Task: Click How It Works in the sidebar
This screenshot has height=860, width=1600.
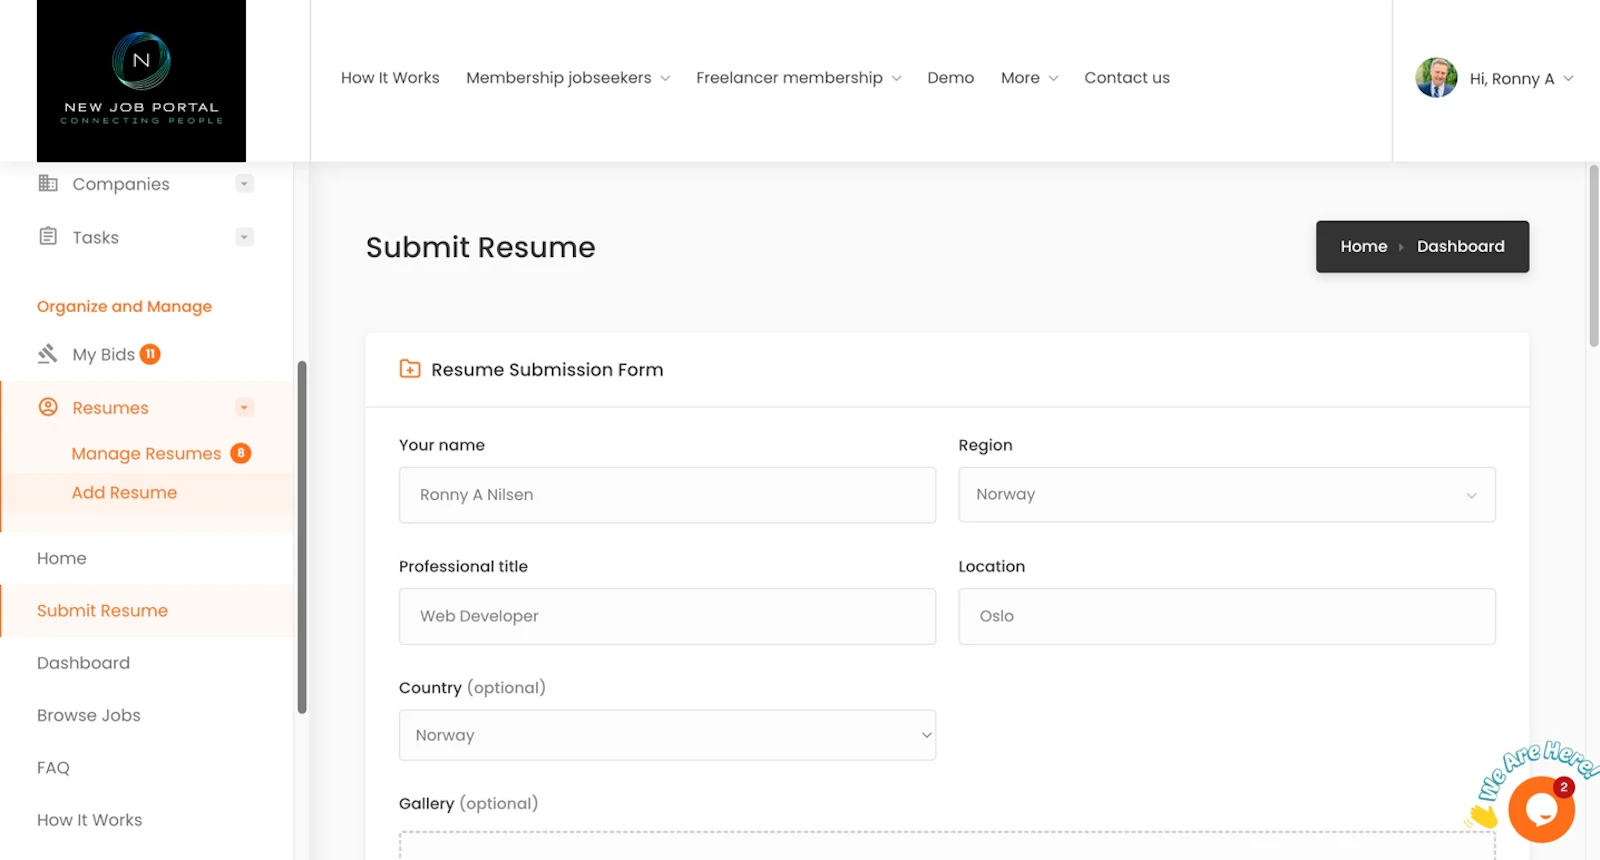Action: coord(90,820)
